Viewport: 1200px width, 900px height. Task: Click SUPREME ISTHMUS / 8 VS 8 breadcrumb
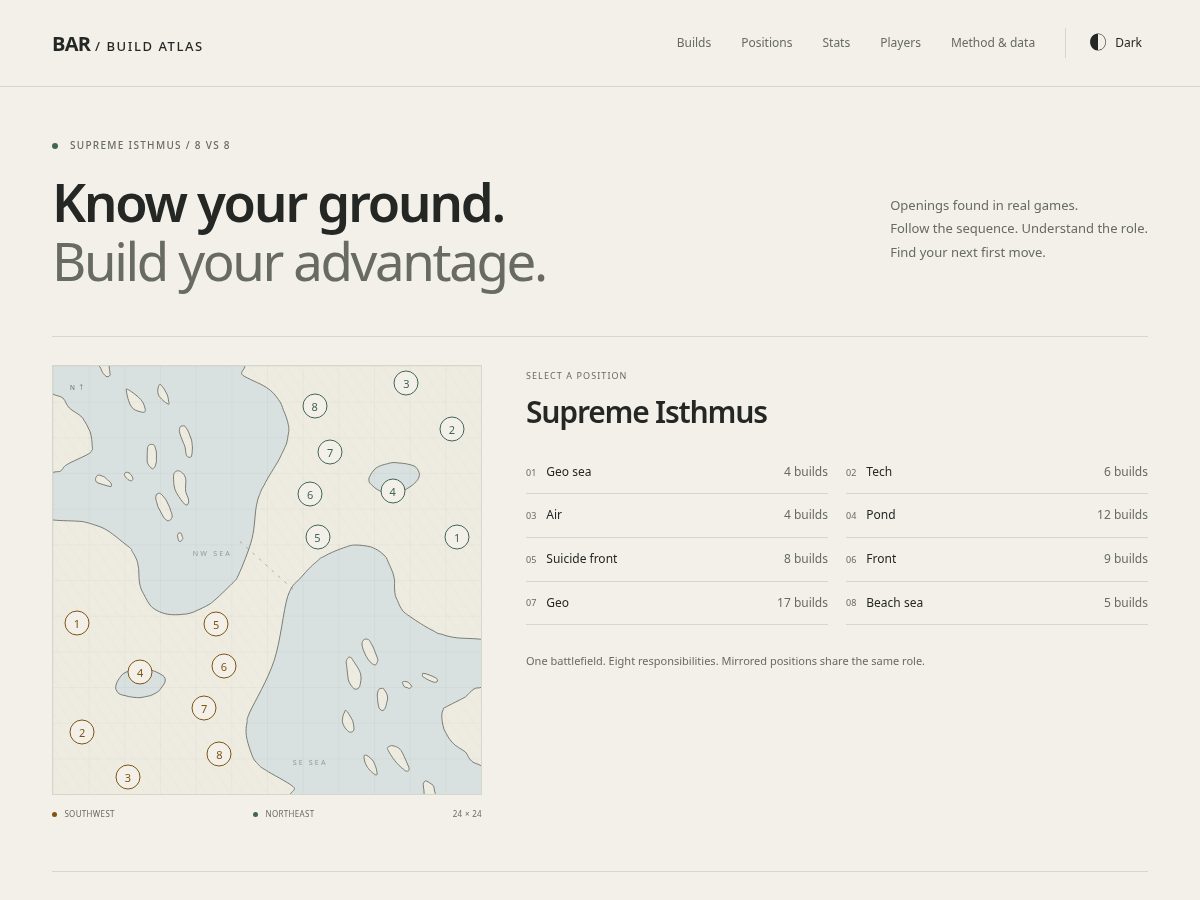coord(150,145)
